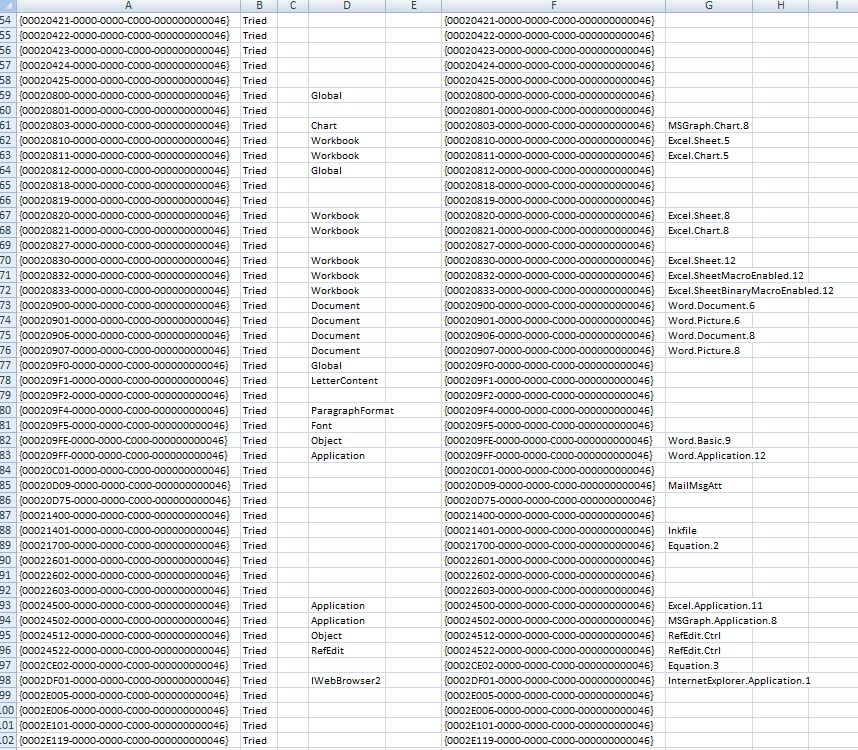Select column F header

(x=553, y=5)
